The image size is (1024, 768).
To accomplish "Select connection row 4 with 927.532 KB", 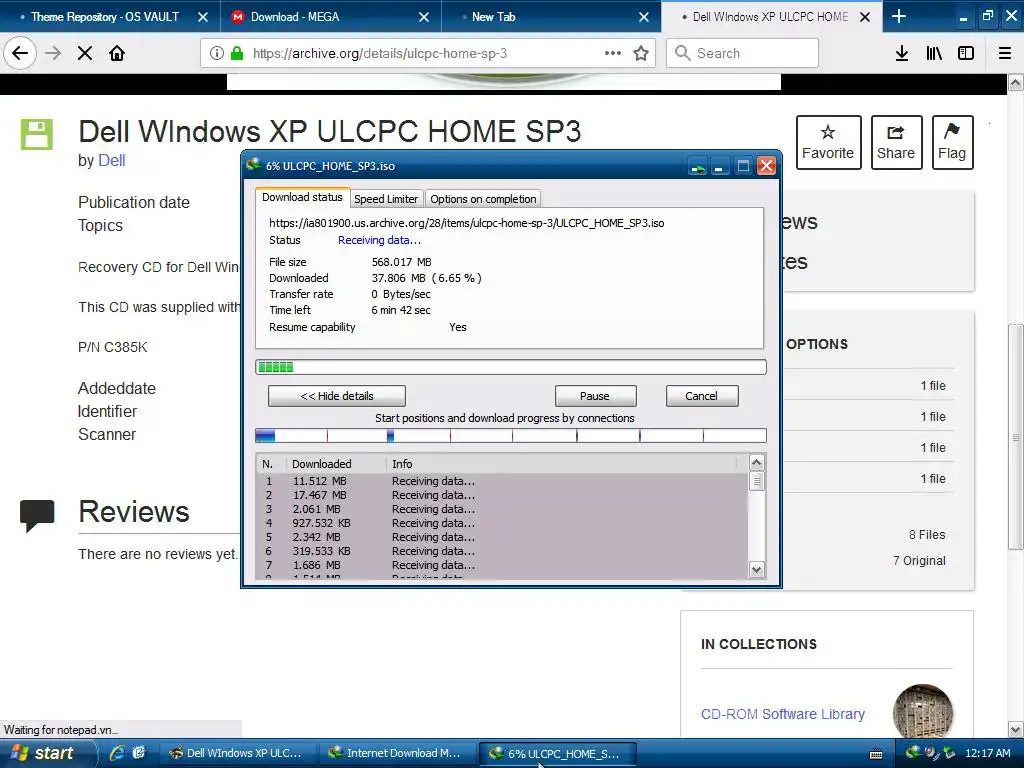I will (x=502, y=523).
